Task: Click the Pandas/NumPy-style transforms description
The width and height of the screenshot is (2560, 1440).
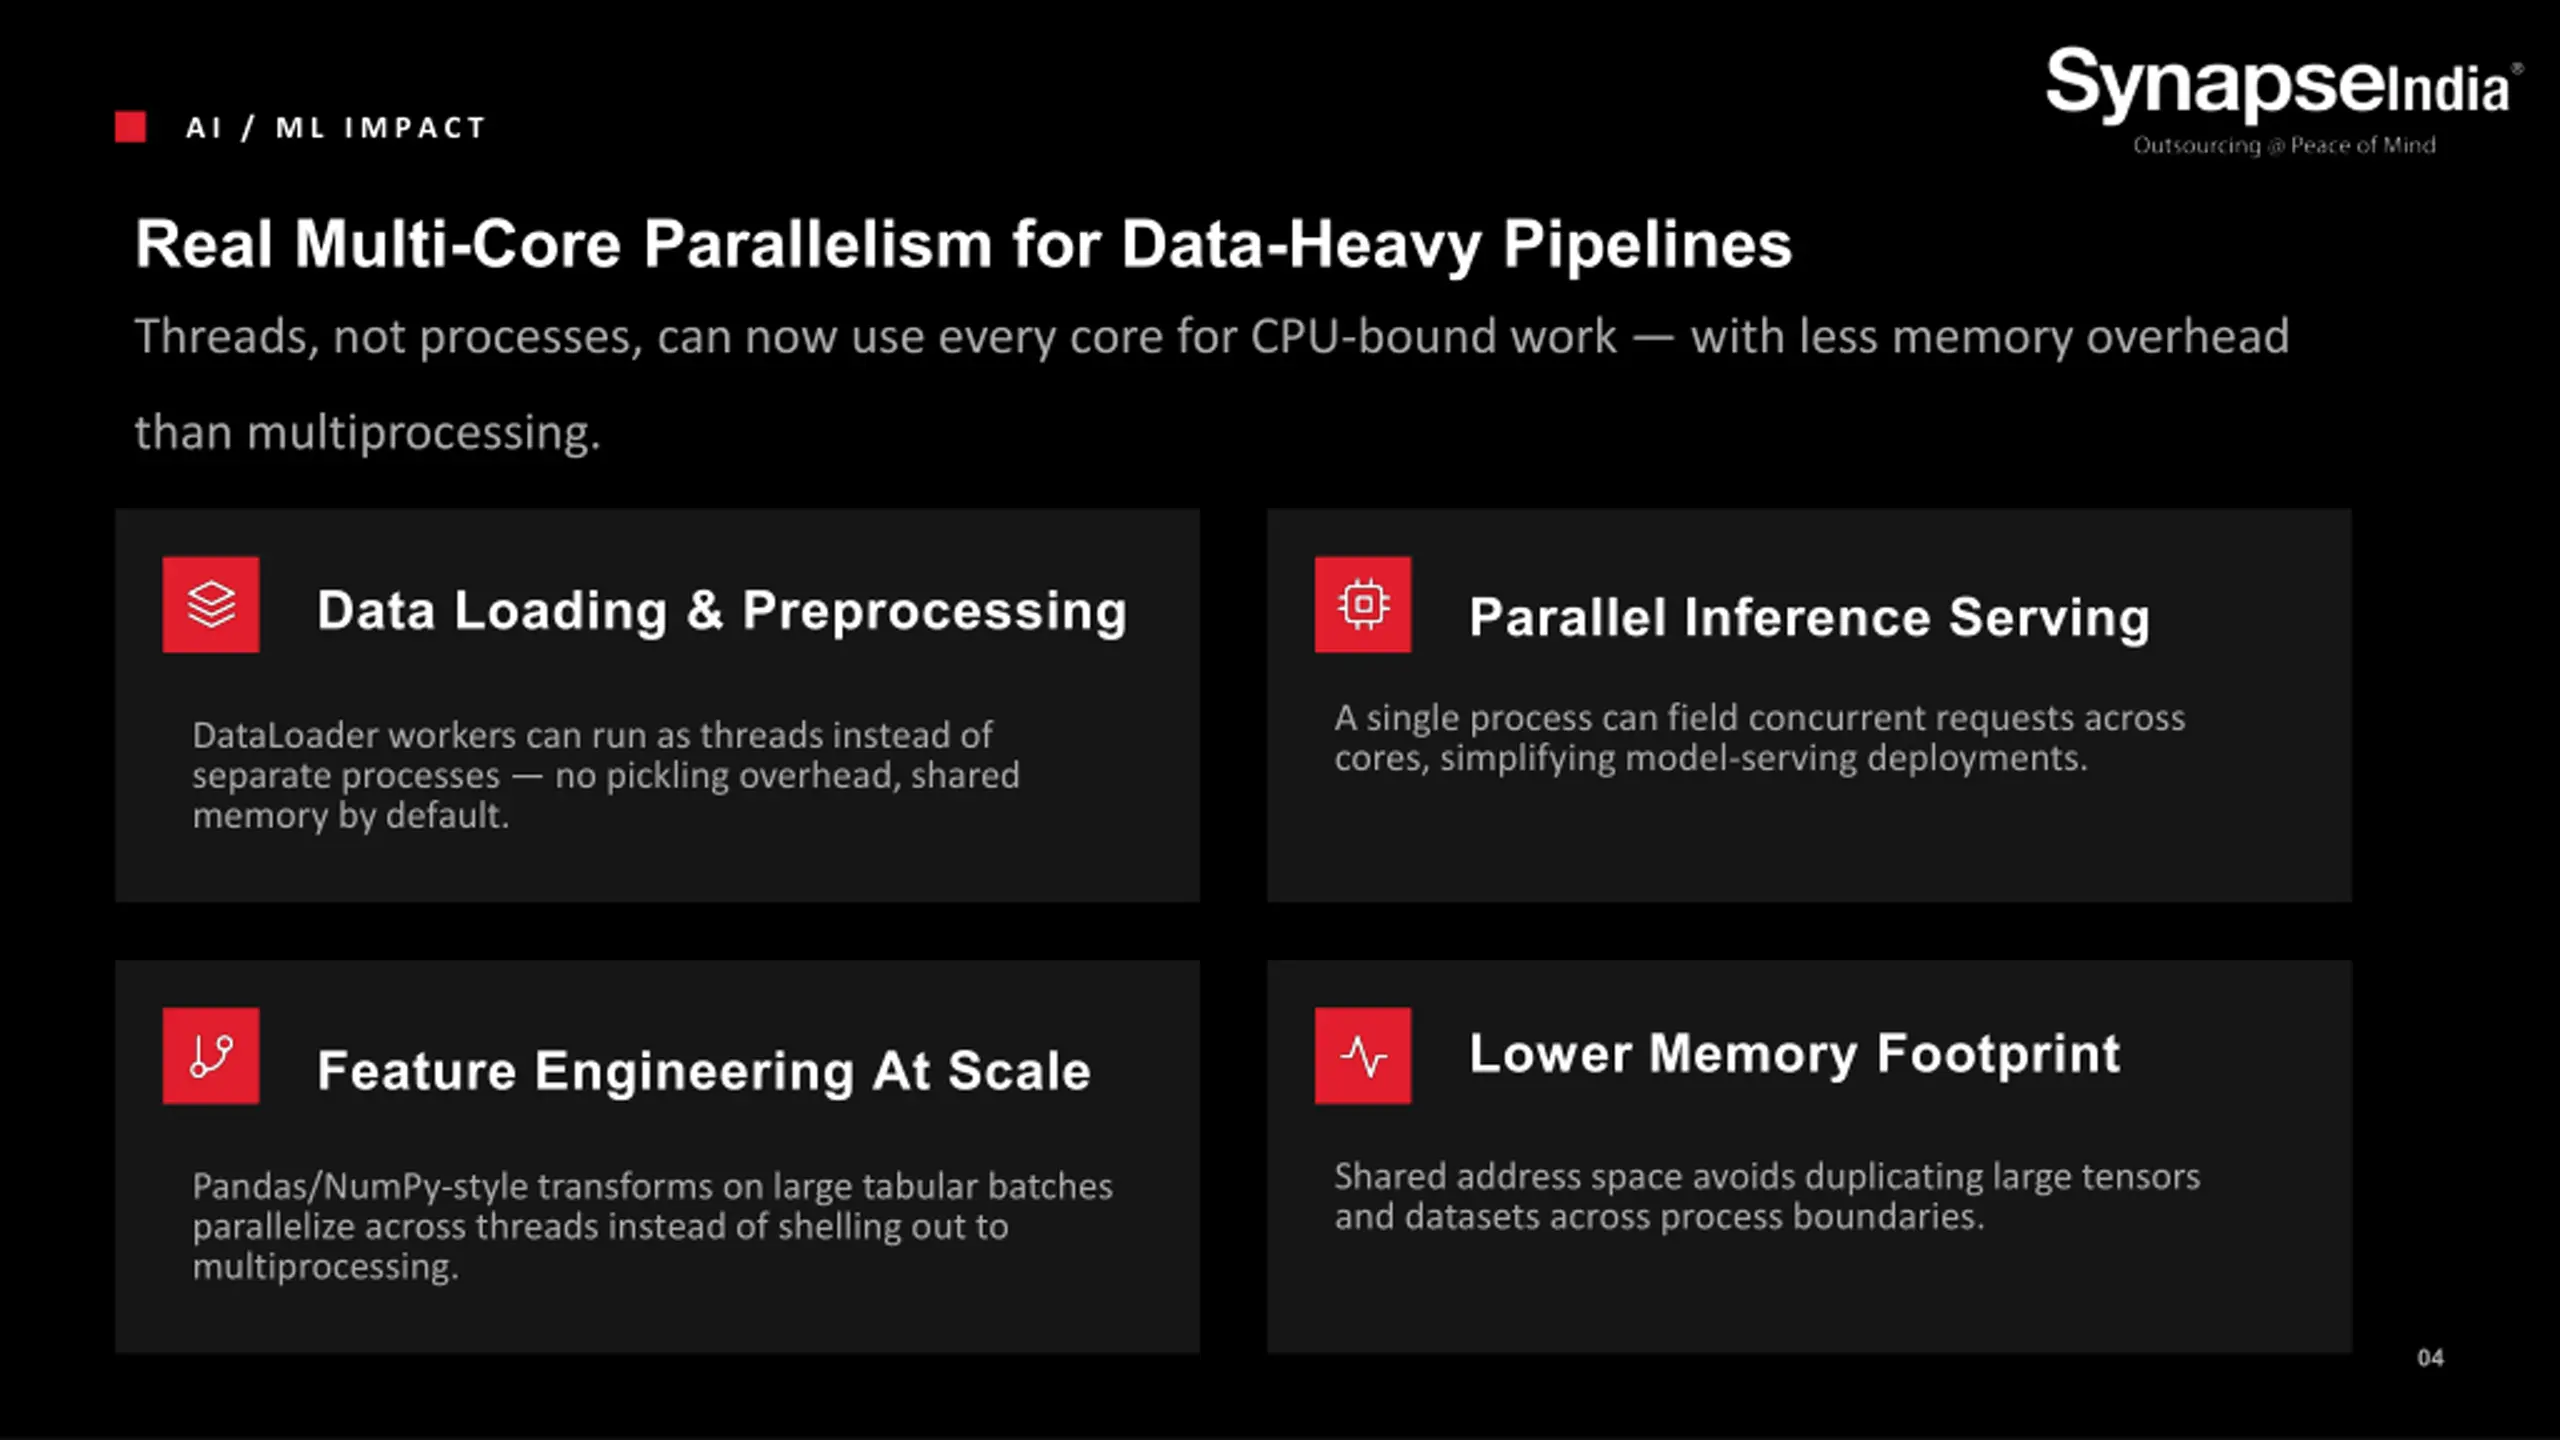Action: (x=652, y=1226)
